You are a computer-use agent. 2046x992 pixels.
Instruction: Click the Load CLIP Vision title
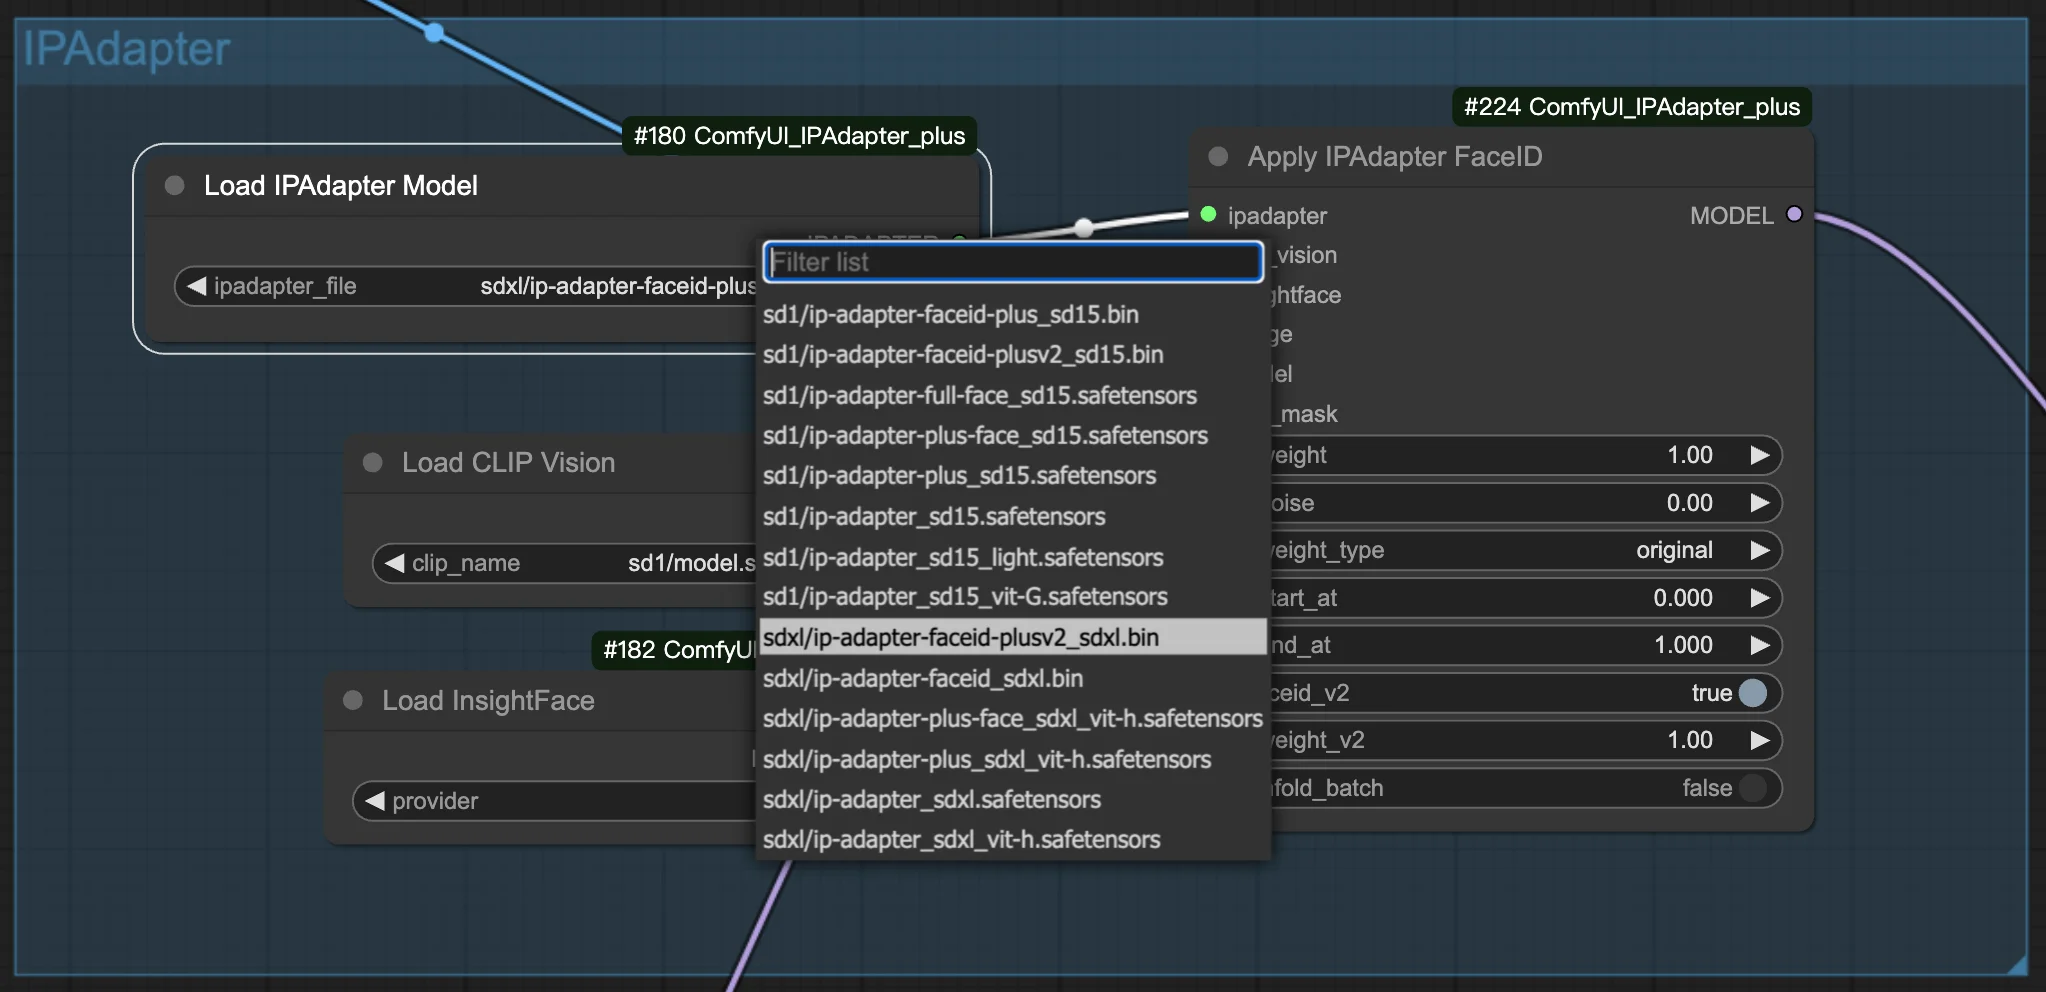[508, 463]
